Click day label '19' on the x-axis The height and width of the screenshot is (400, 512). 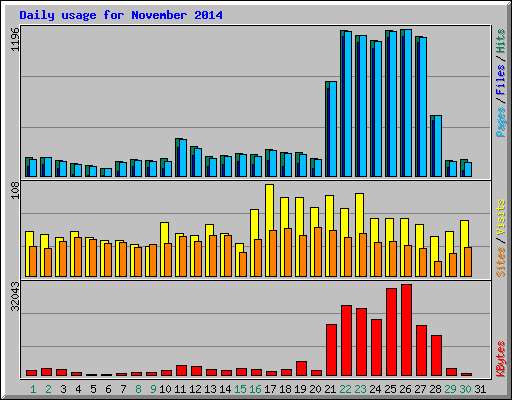300,389
